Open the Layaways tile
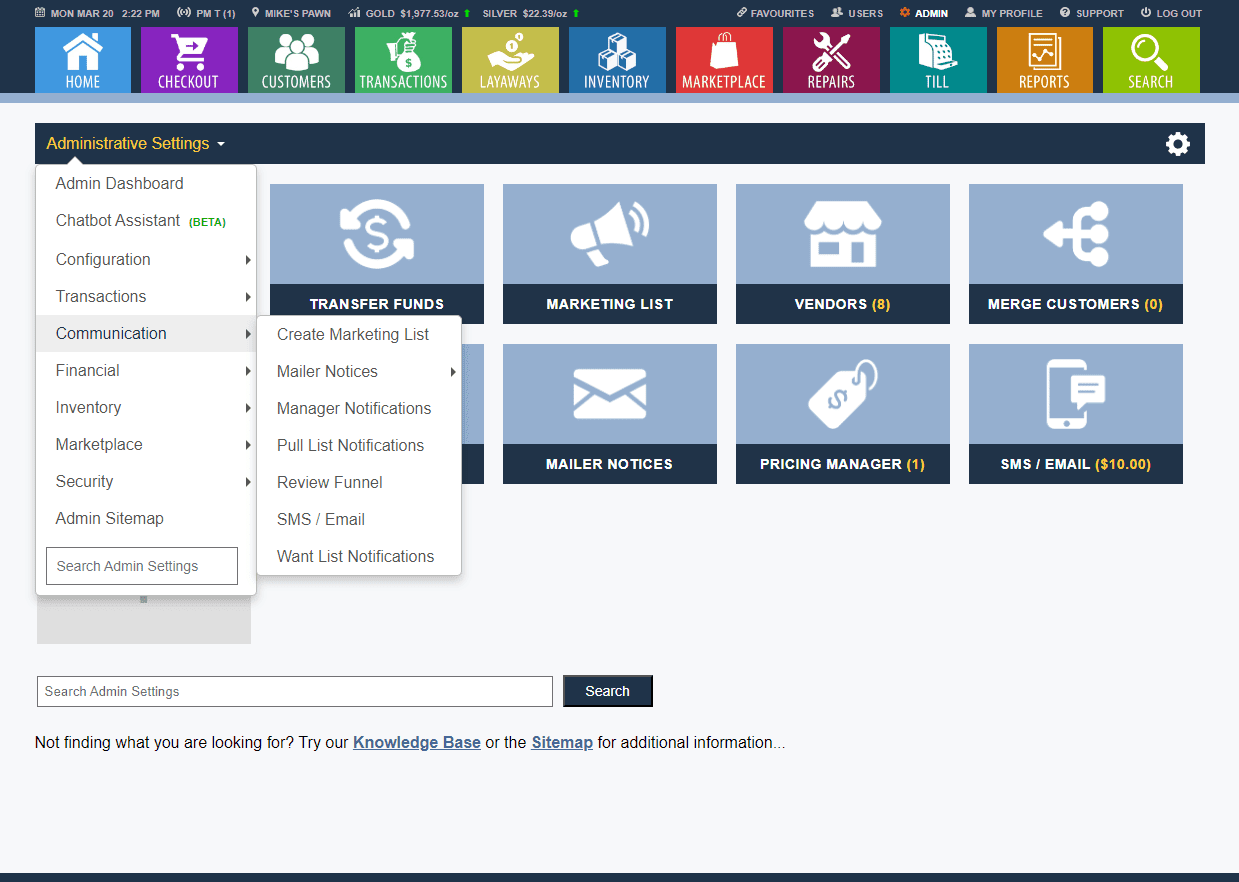1239x882 pixels. [x=510, y=60]
